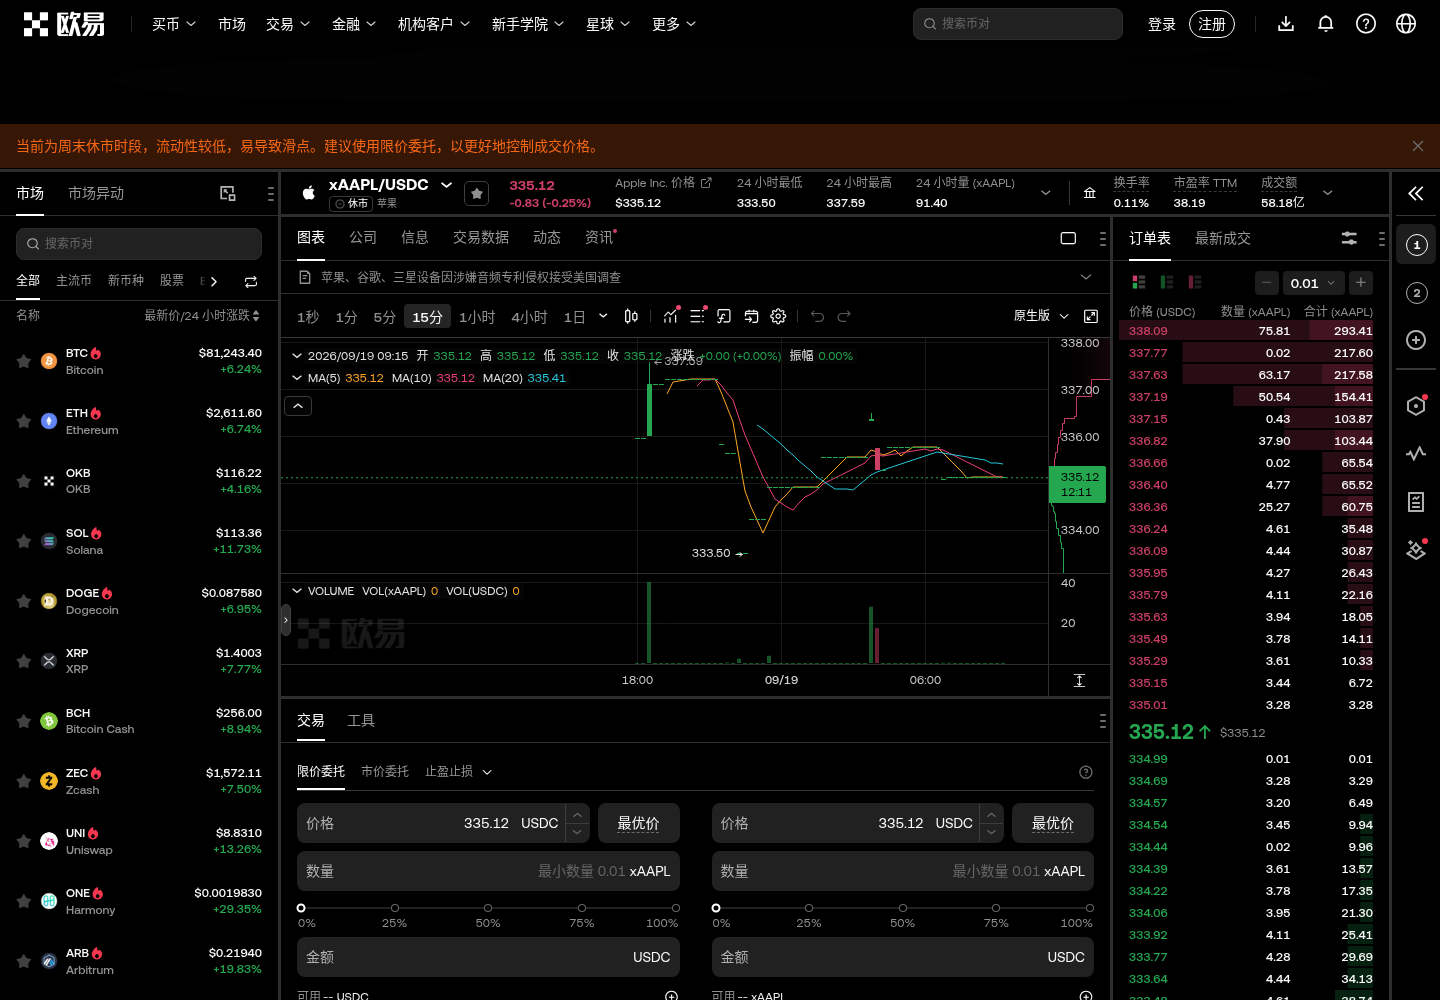Click 最优价 button on sell side

click(1053, 823)
